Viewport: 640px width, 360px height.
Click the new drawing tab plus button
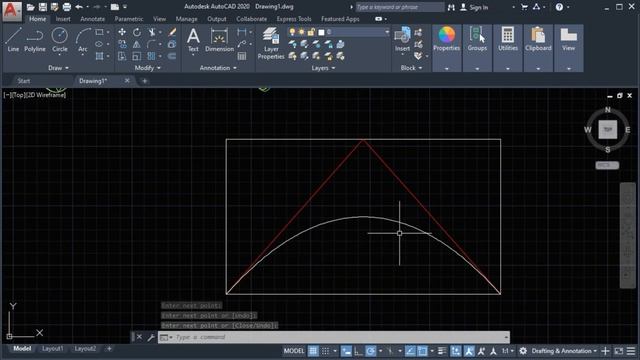(144, 81)
